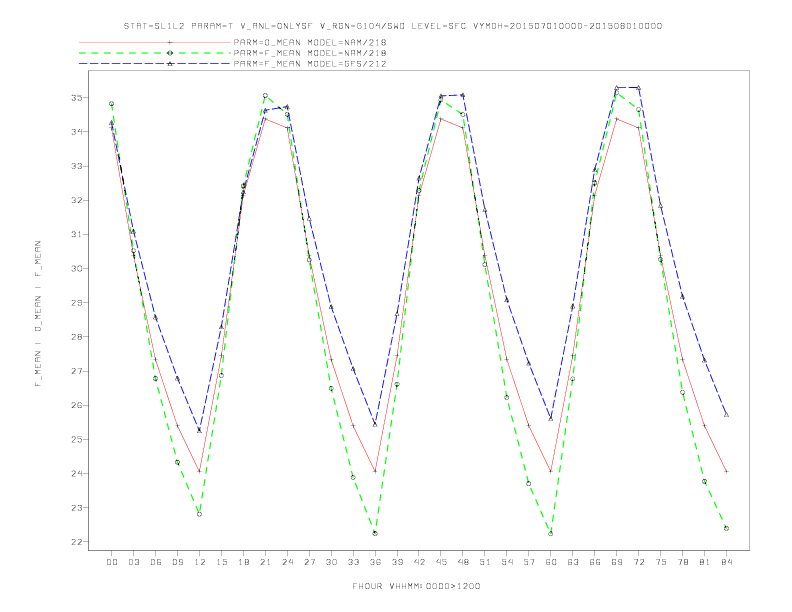This screenshot has height=612, width=792.
Task: Click the chart title starting with STAT=SL1L2
Action: point(392,26)
